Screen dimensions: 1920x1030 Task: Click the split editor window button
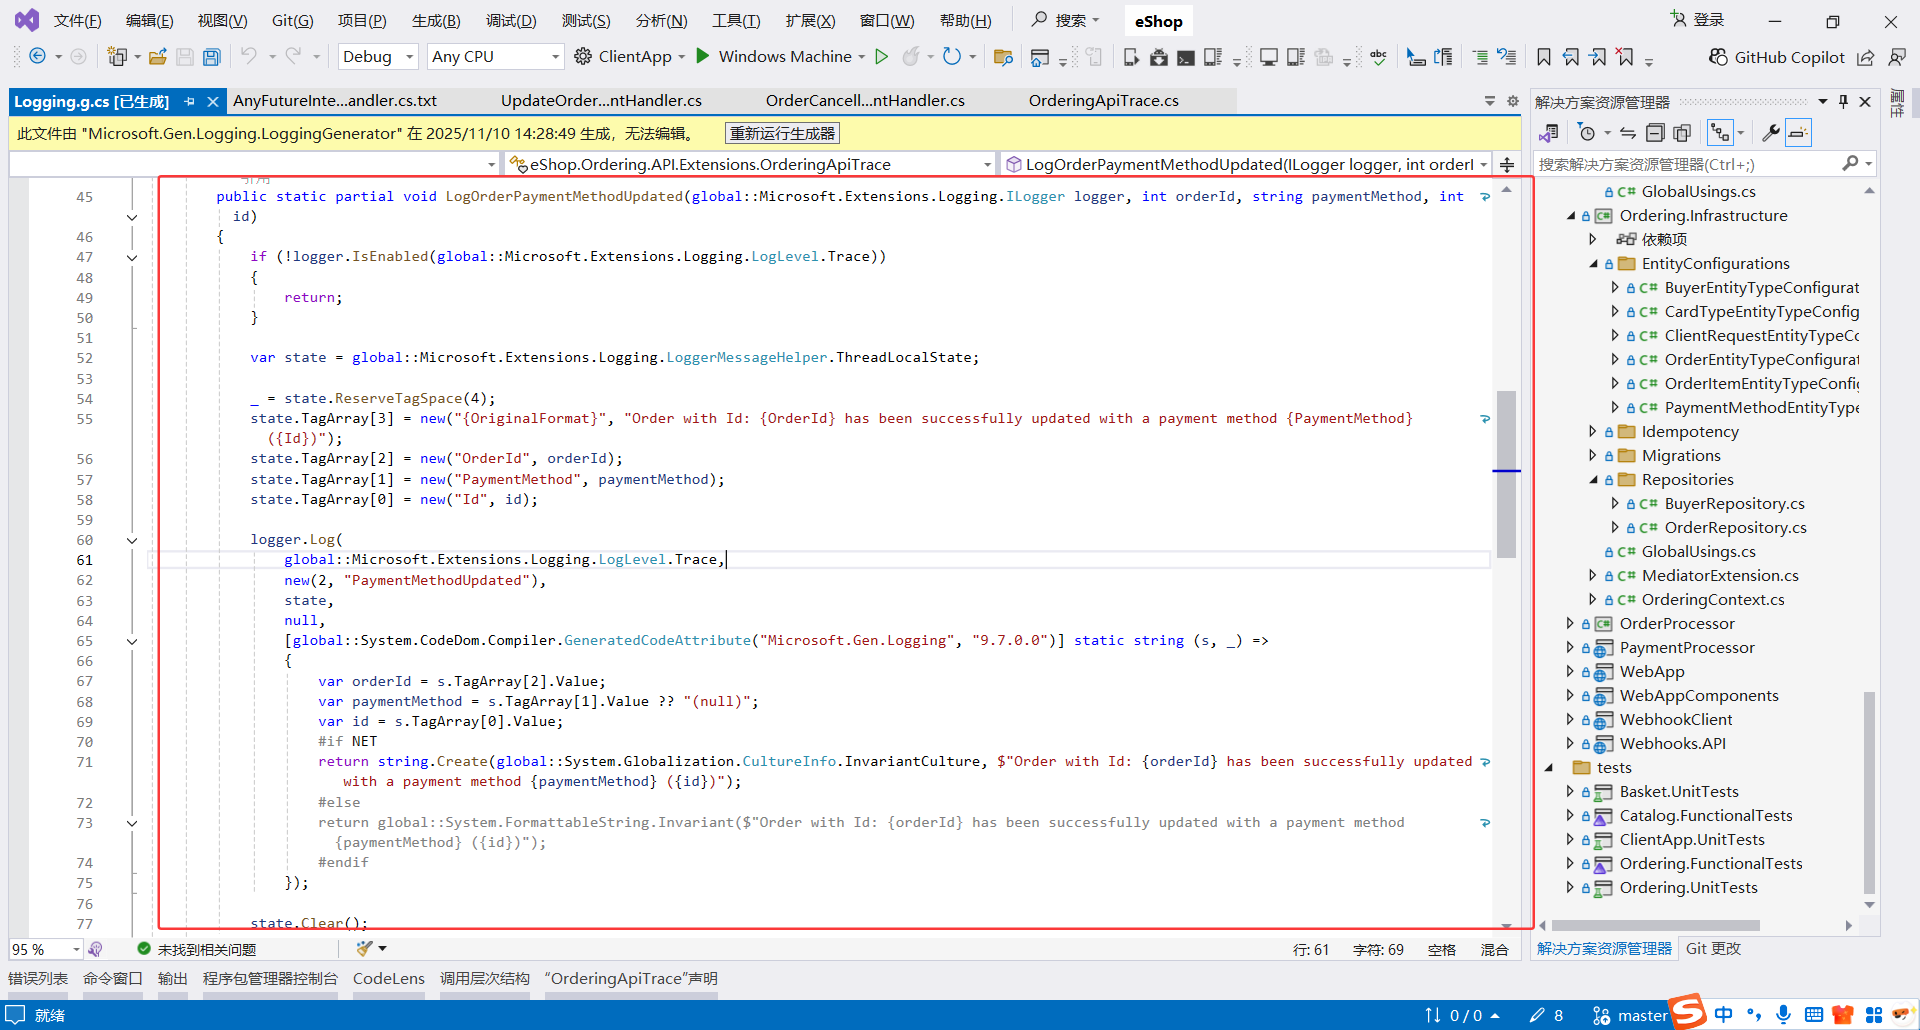[1507, 164]
